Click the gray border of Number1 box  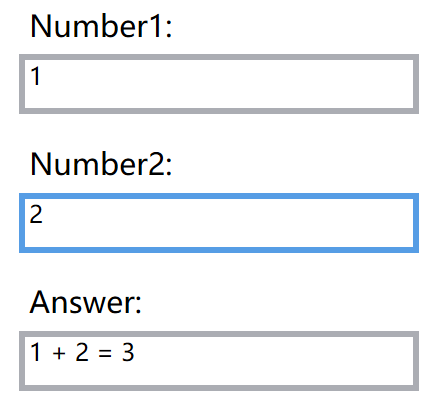[219, 57]
